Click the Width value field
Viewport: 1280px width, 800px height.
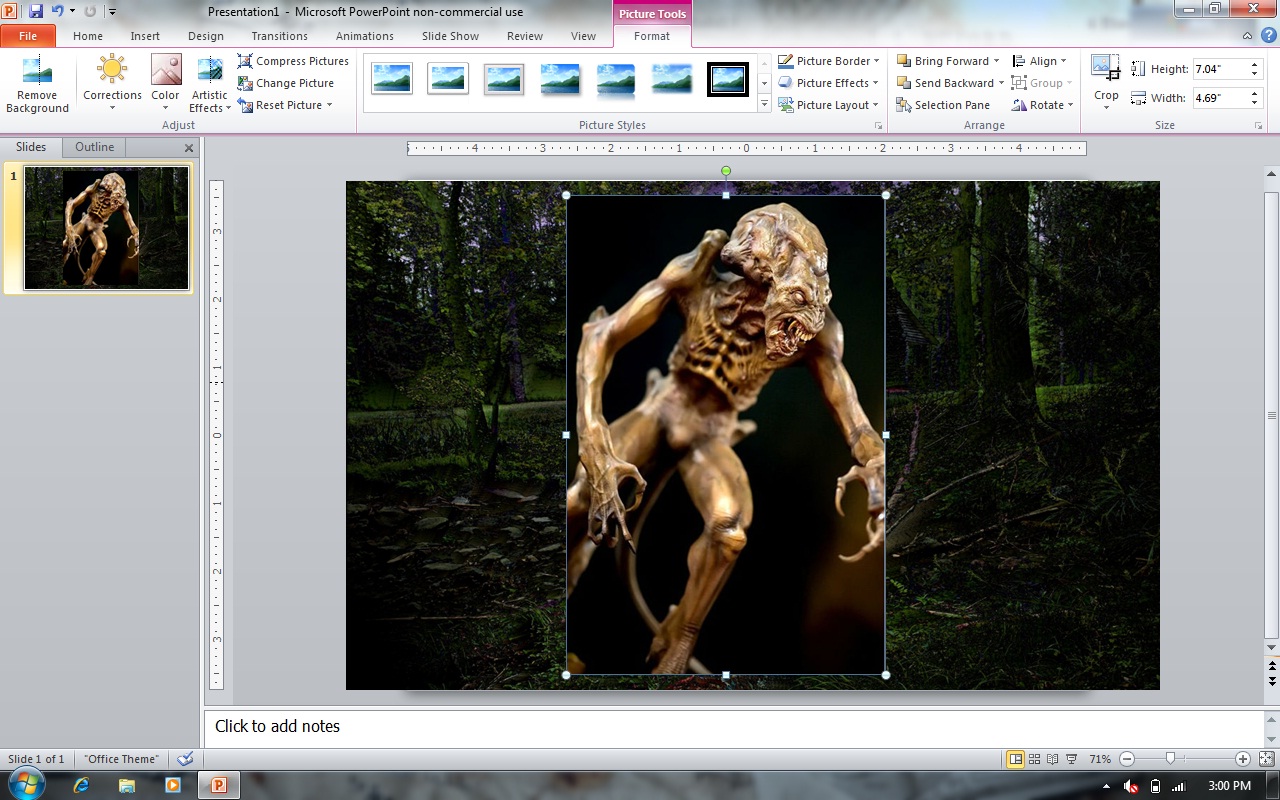(1219, 98)
